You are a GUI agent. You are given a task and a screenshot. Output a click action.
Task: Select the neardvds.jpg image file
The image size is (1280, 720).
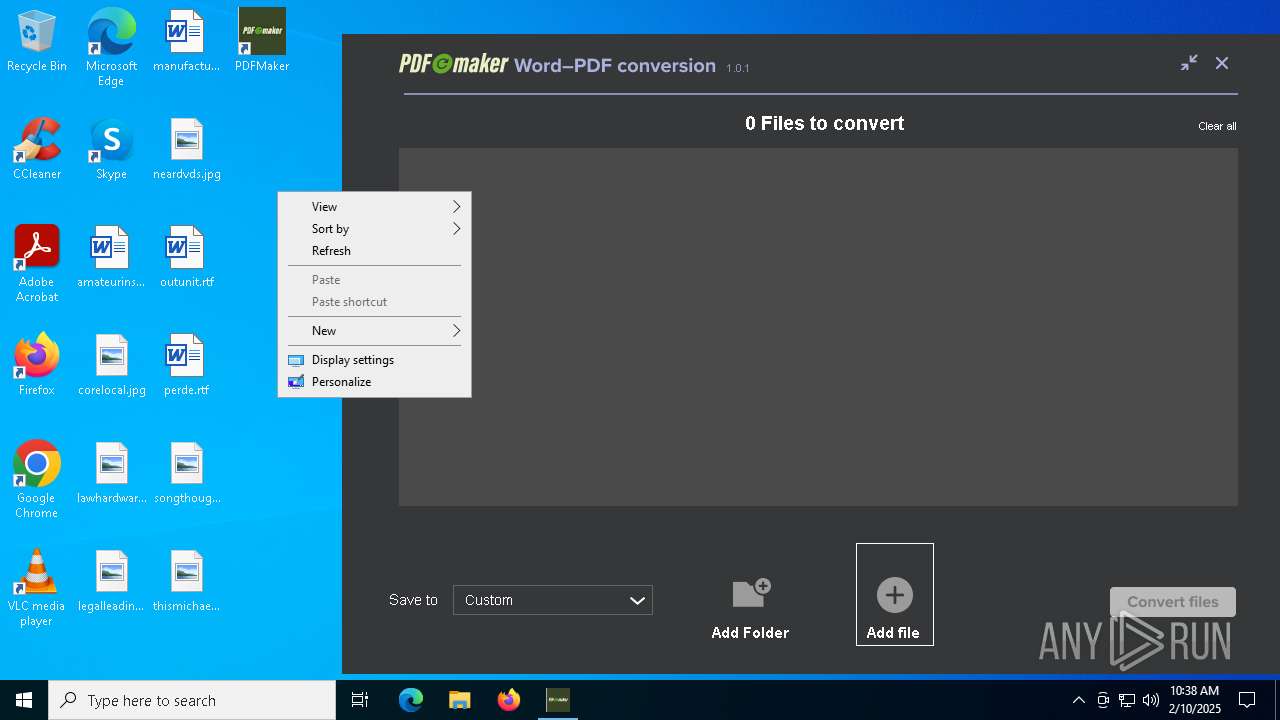[186, 150]
